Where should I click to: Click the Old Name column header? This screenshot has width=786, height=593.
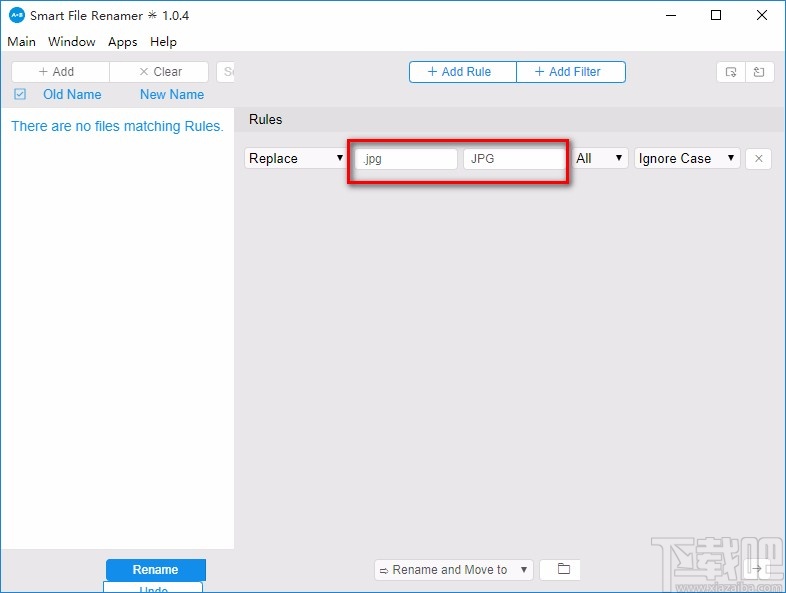[72, 94]
